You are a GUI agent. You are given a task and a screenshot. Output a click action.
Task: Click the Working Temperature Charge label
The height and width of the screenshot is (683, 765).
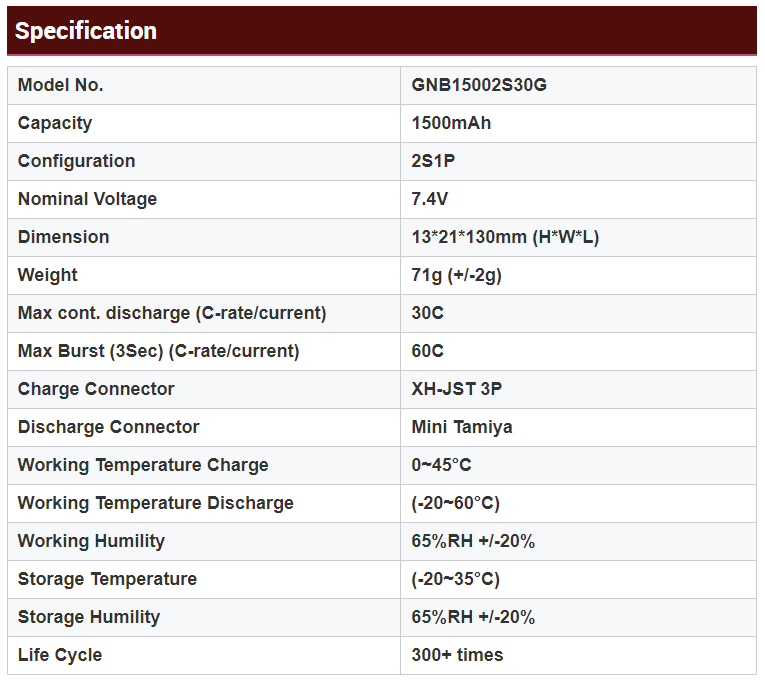click(143, 465)
